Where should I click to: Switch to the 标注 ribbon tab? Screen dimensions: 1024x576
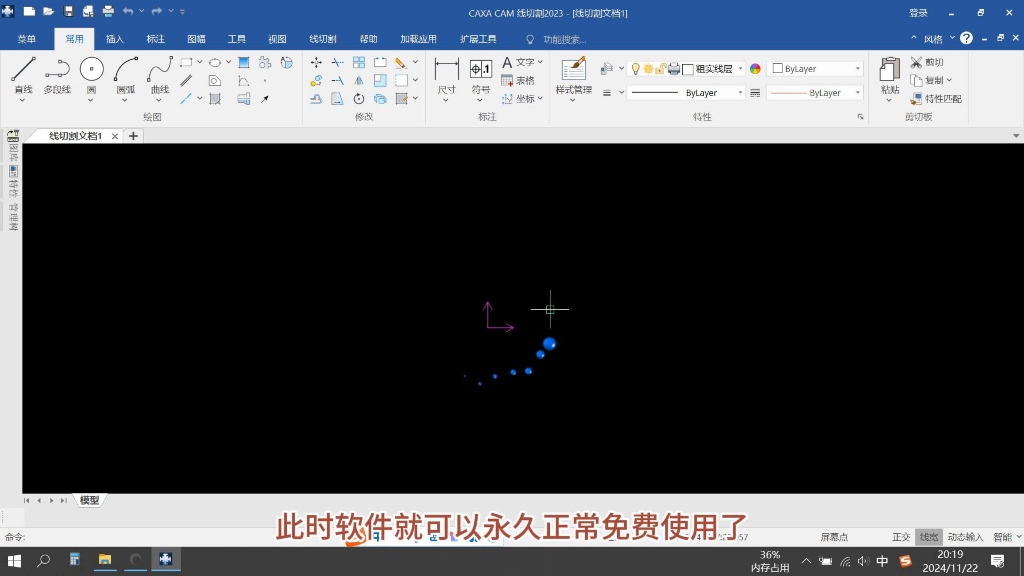155,39
